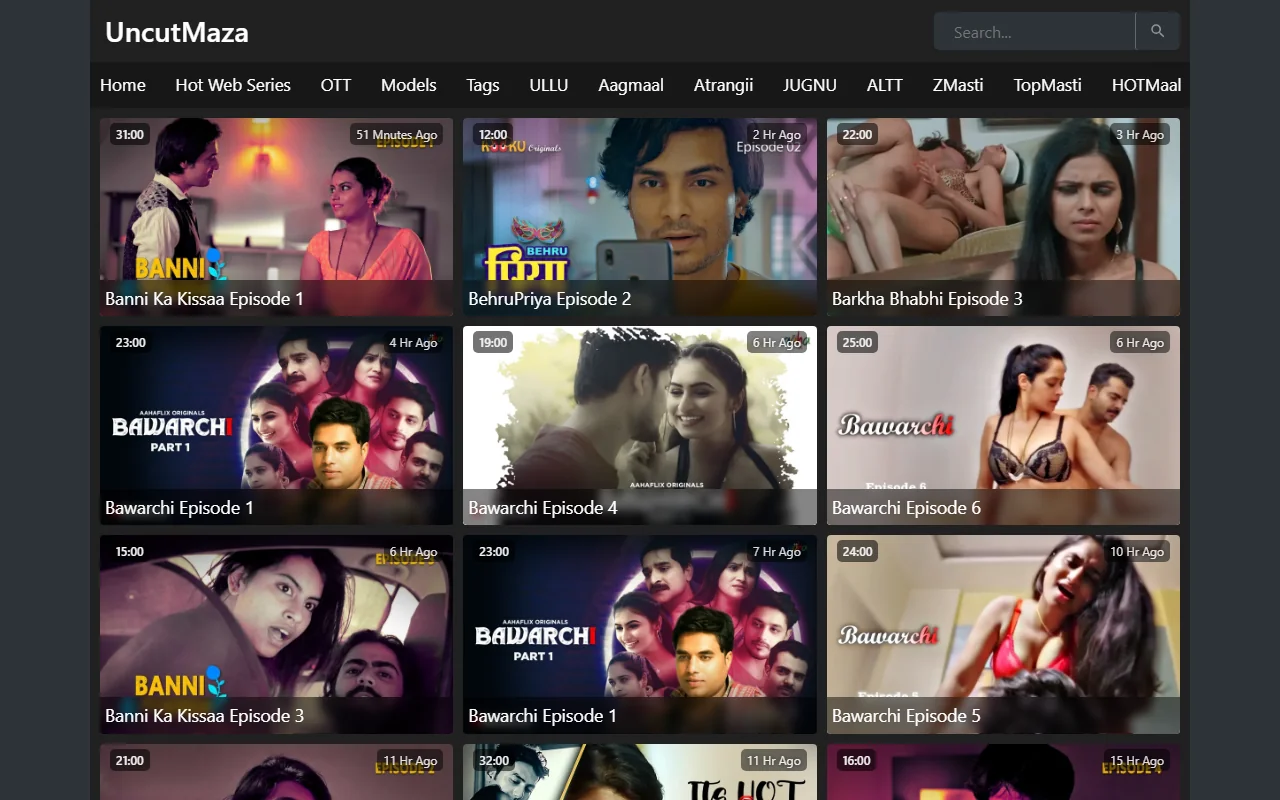Open the ALTT category
Screen dimensions: 1280x800
885,85
